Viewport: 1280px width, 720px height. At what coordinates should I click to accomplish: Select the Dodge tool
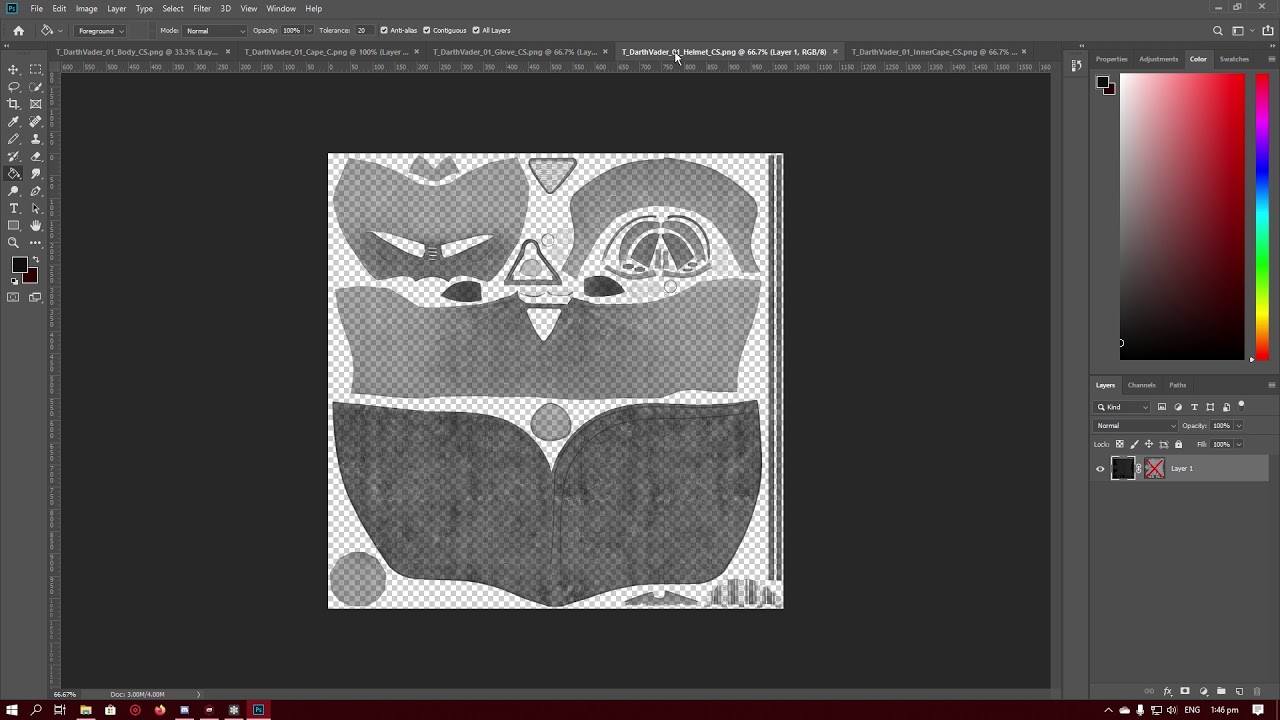[14, 191]
